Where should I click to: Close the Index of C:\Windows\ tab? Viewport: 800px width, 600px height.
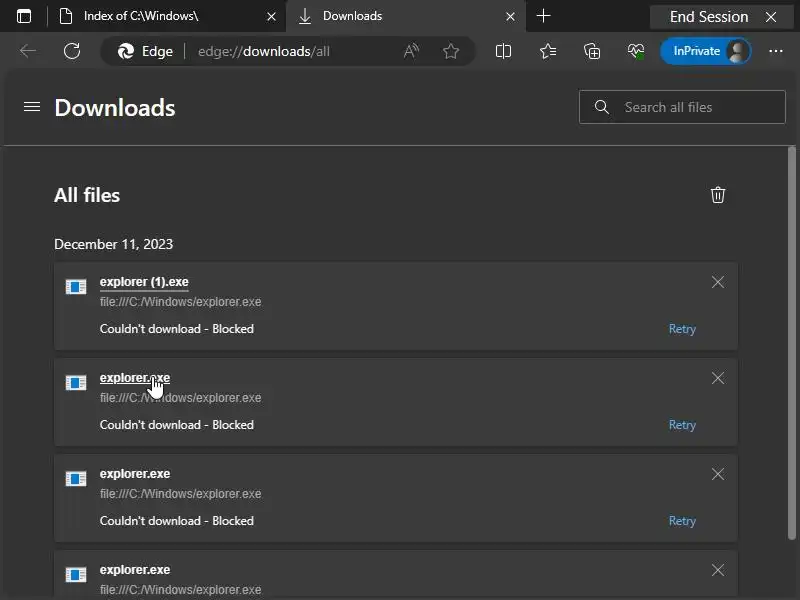[271, 17]
